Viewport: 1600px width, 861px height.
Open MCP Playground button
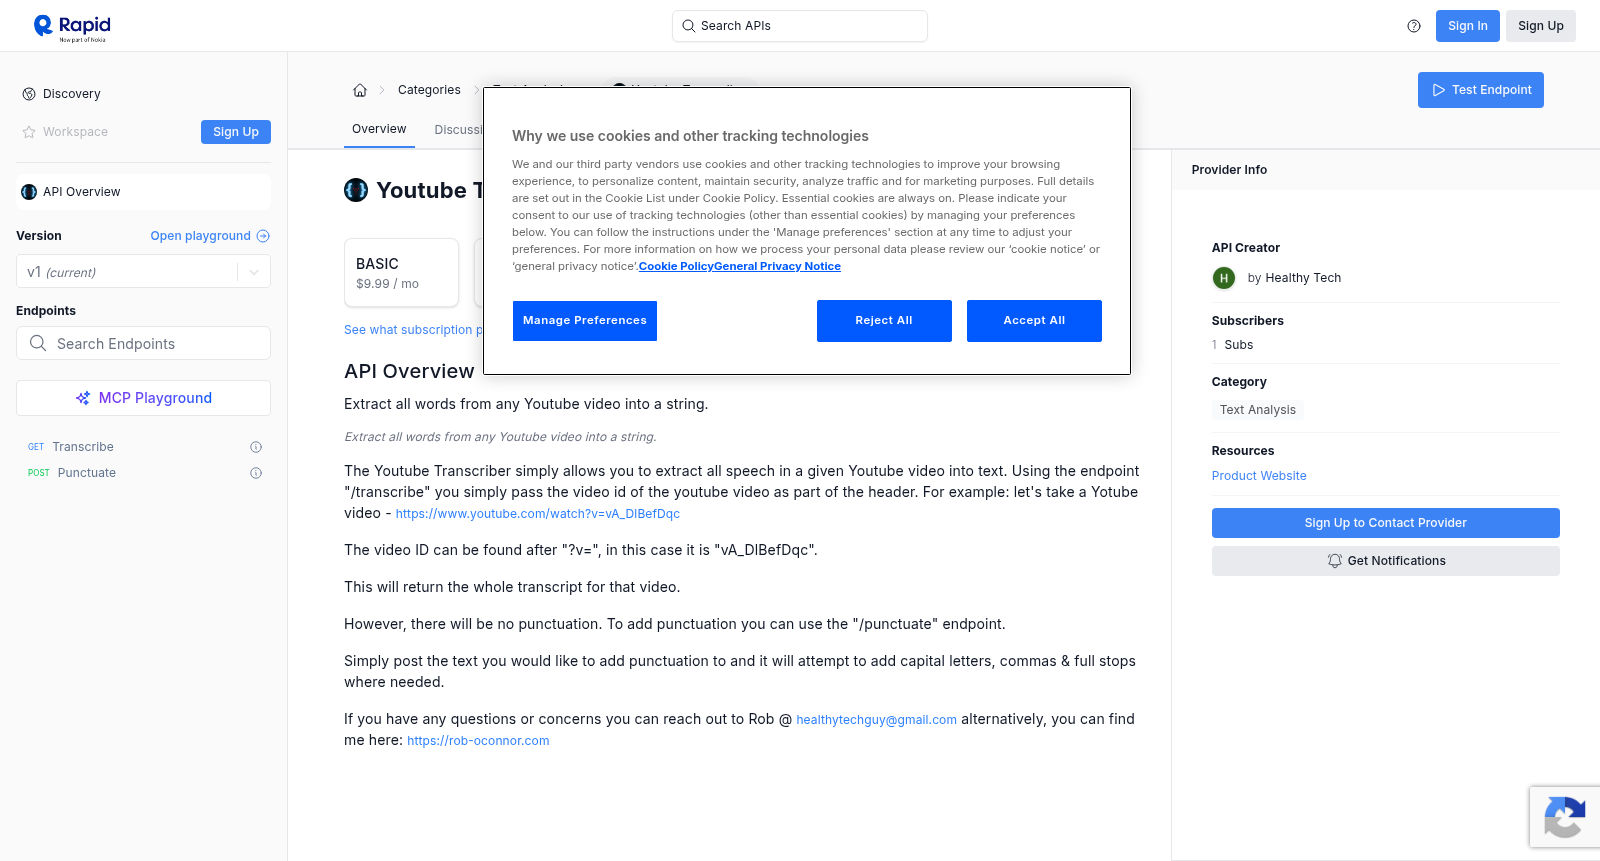tap(143, 398)
